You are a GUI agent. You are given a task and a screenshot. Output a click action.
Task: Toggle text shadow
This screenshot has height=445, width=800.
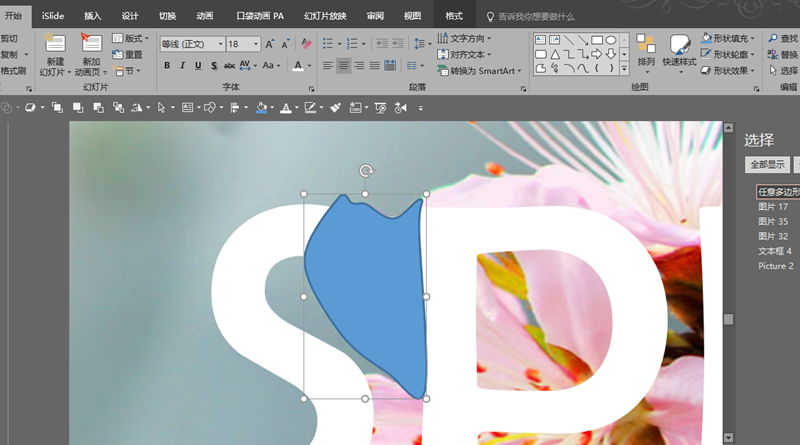pos(214,65)
